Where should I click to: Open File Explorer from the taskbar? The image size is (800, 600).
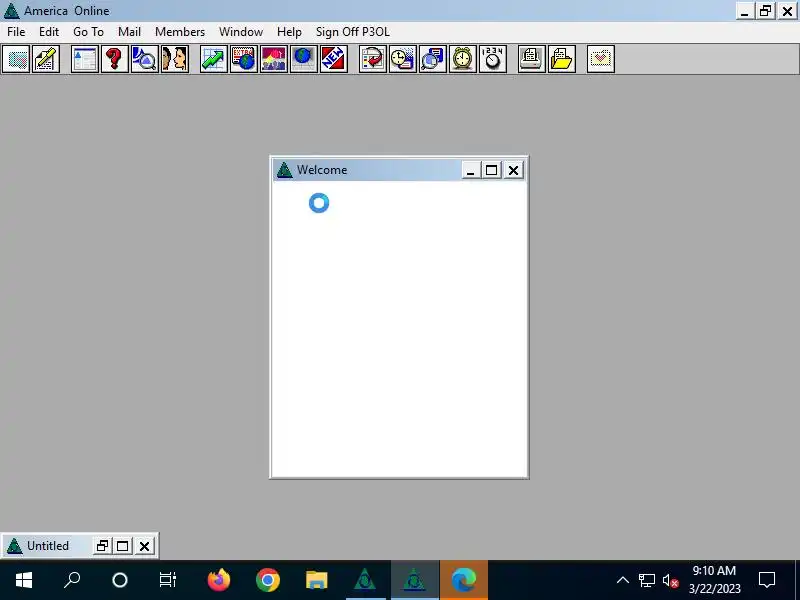[x=316, y=580]
